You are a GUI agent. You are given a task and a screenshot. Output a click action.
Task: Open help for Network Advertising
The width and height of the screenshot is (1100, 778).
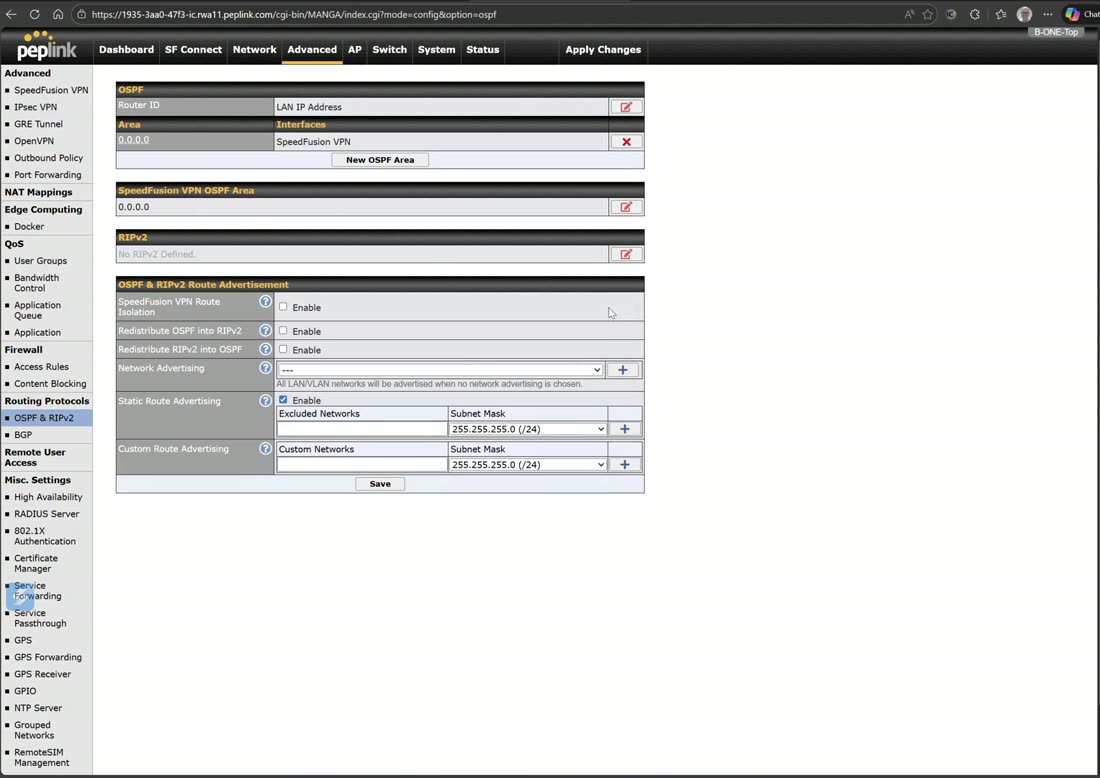click(x=265, y=368)
